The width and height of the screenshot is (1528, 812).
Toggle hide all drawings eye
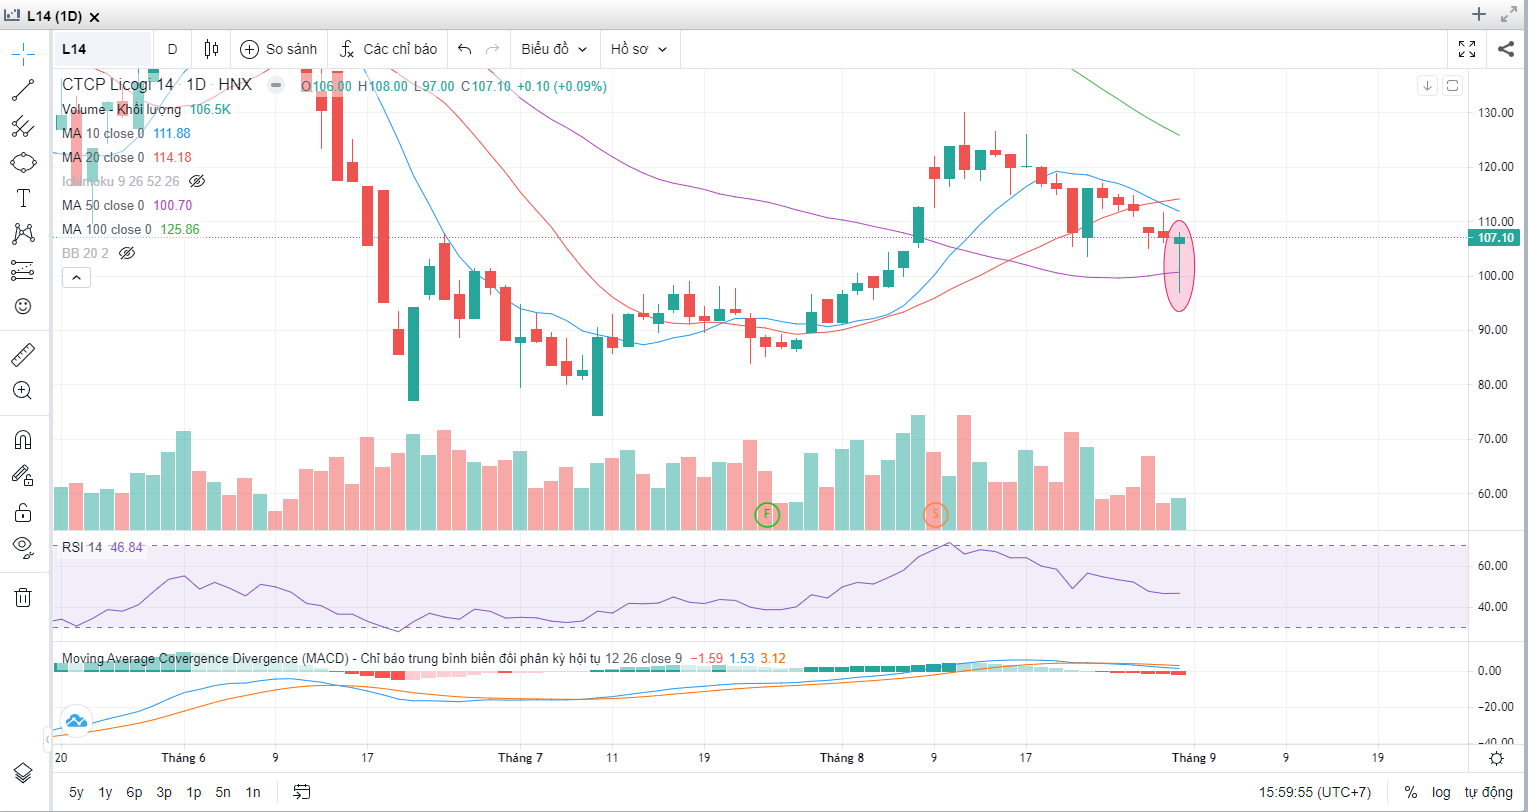[x=23, y=546]
